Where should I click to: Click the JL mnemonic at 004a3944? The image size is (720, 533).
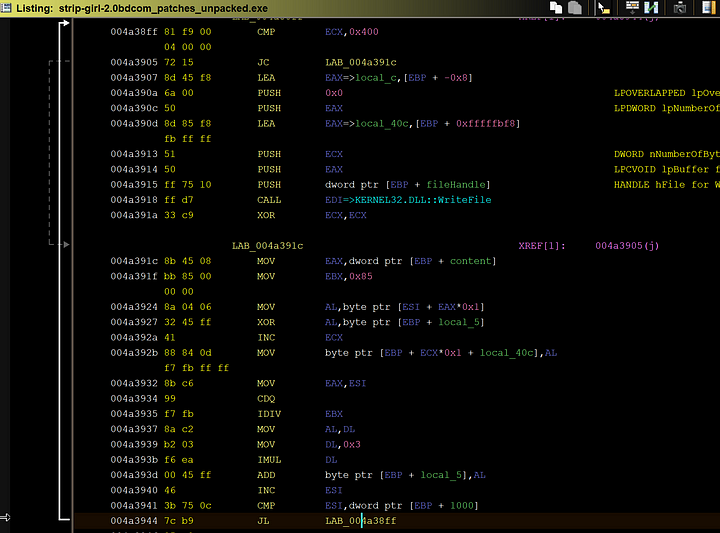[263, 521]
